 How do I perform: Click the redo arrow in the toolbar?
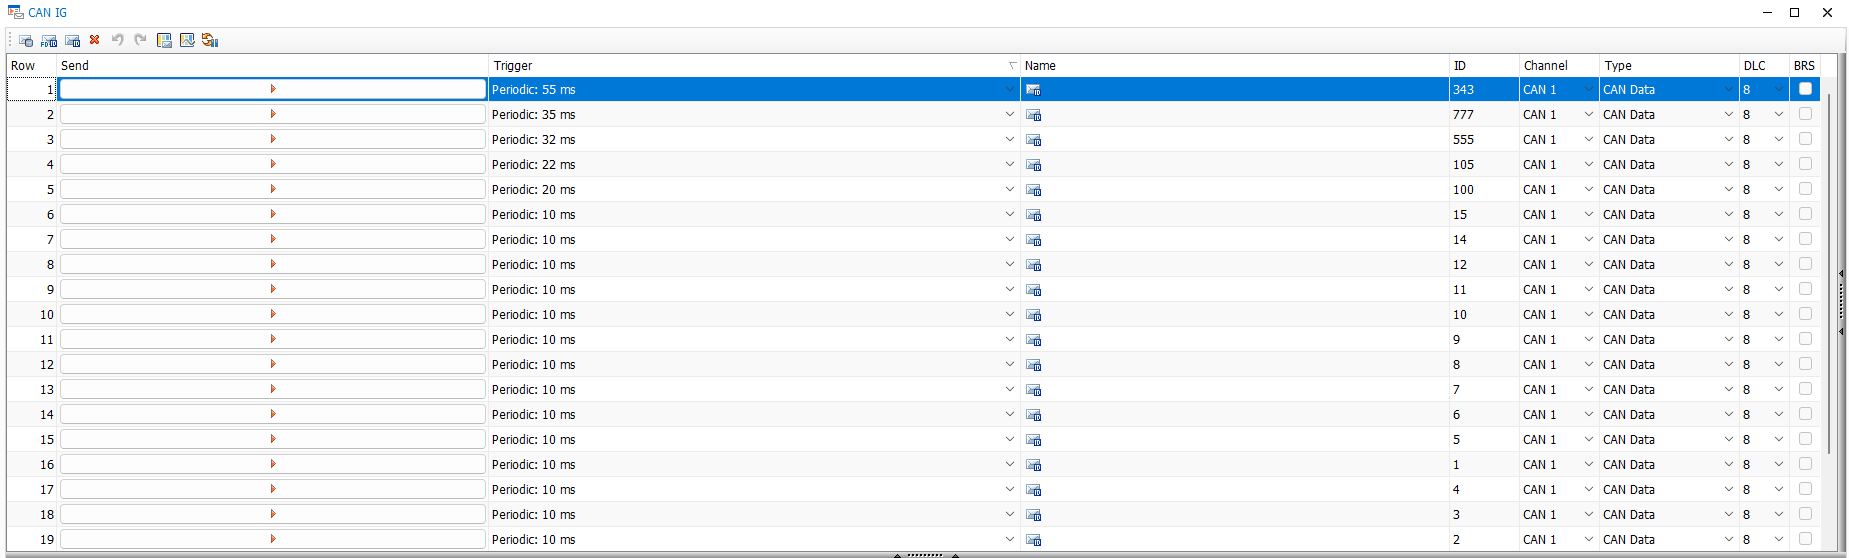[141, 40]
